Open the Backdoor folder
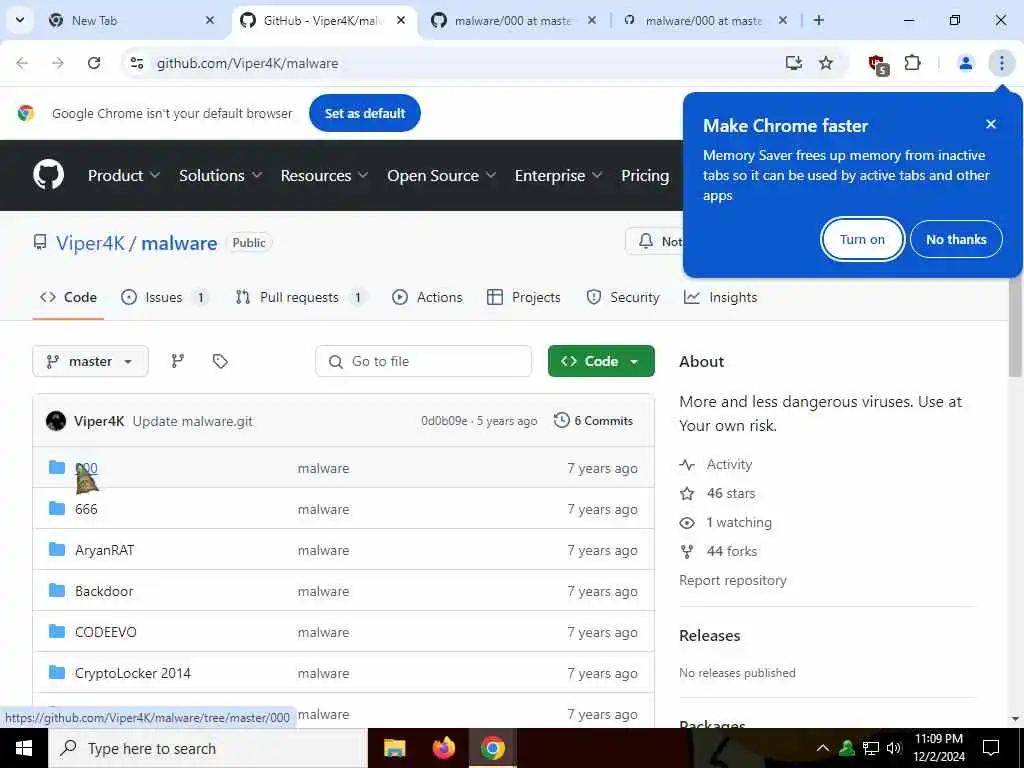The width and height of the screenshot is (1024, 768). pyautogui.click(x=104, y=592)
